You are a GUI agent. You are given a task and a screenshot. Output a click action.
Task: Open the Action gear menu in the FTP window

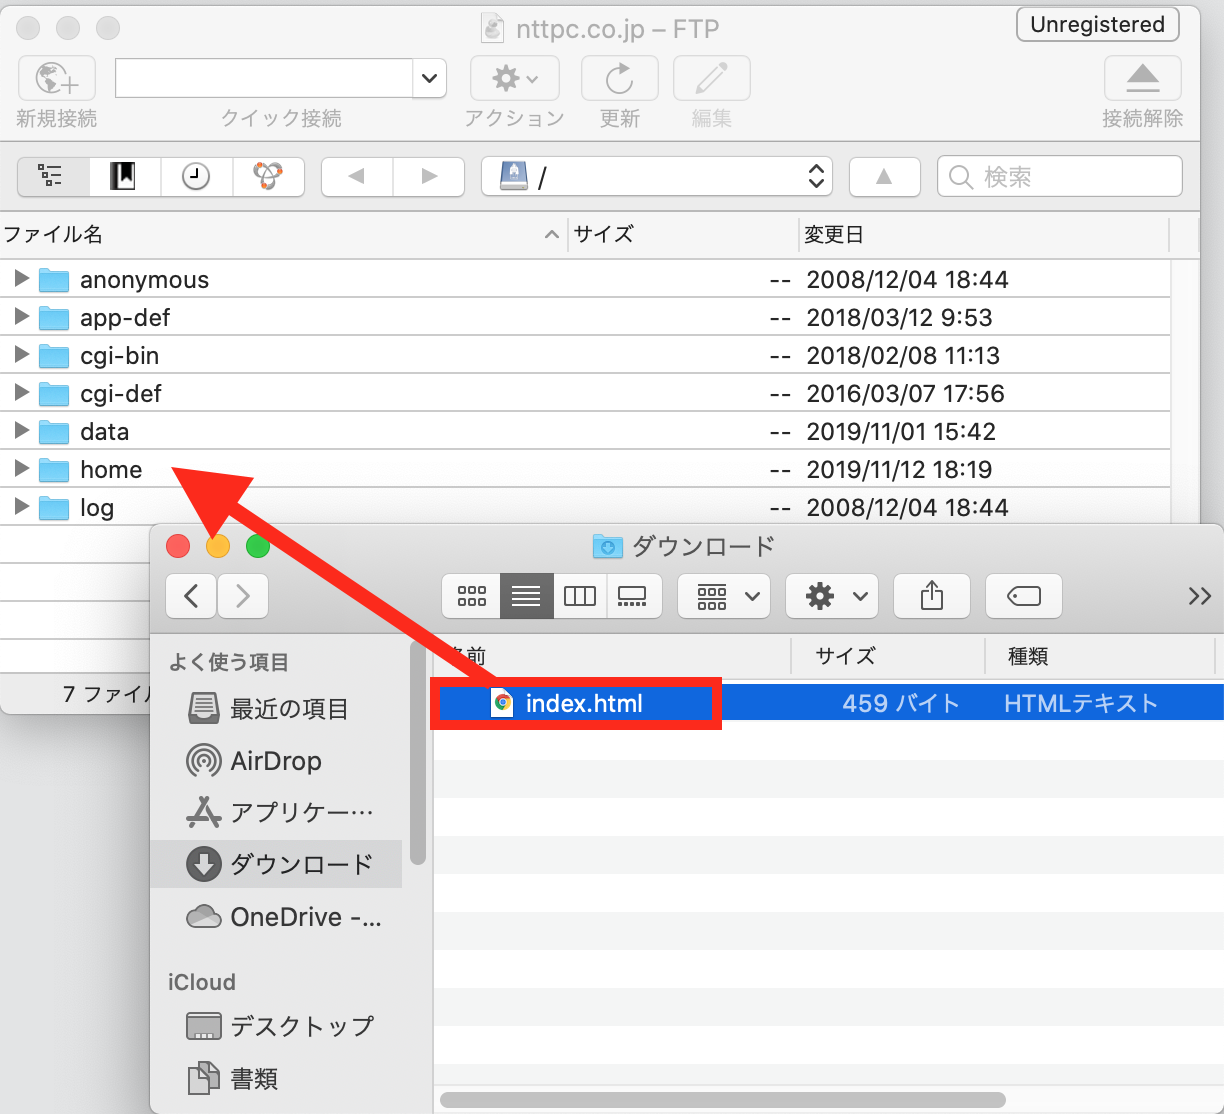point(515,78)
